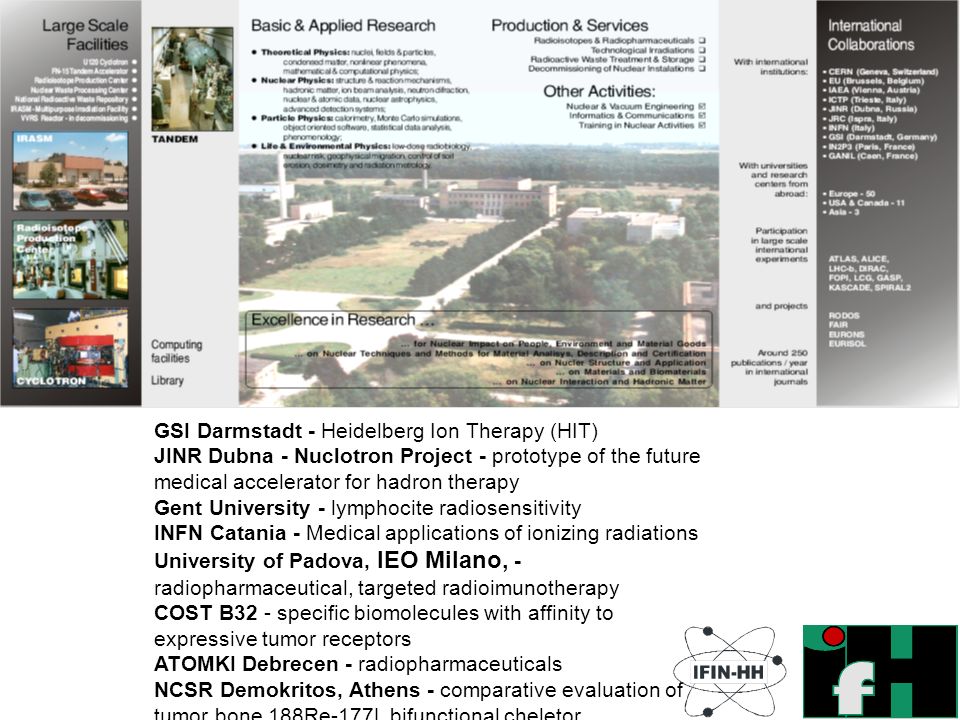The image size is (960, 720).
Task: Tick Decommissioning of Nuclear Installations checkbox
Action: [702, 69]
